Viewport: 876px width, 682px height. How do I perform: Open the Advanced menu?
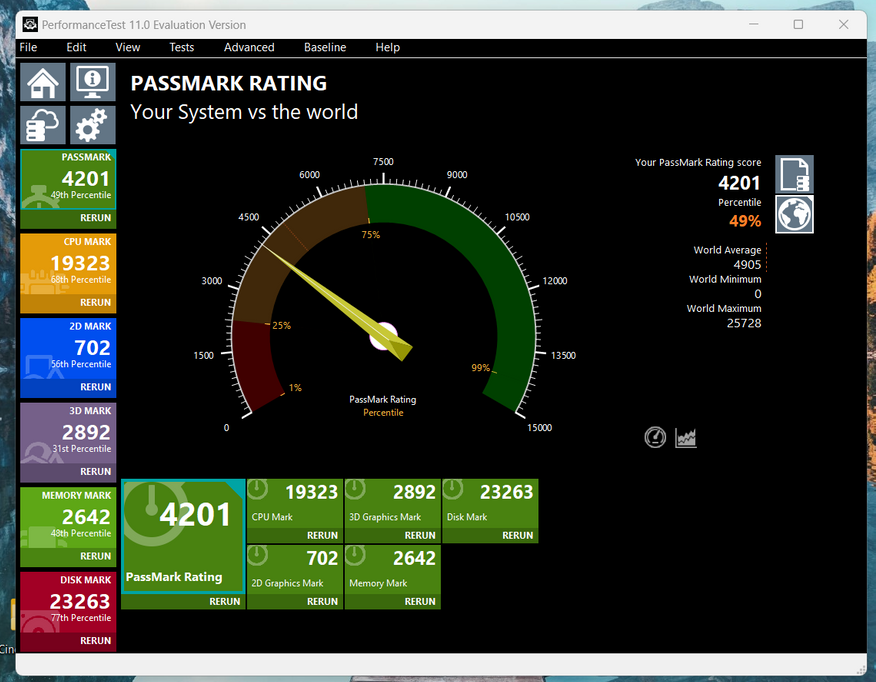249,47
